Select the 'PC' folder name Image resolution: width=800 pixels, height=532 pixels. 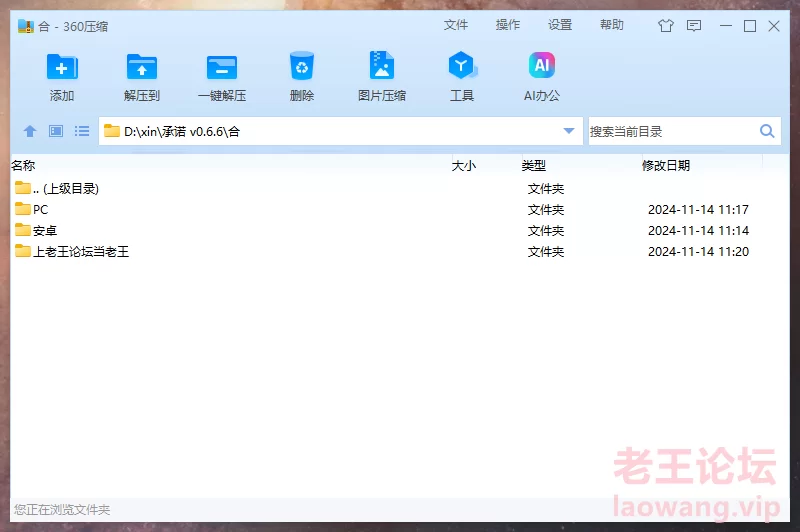tap(40, 210)
